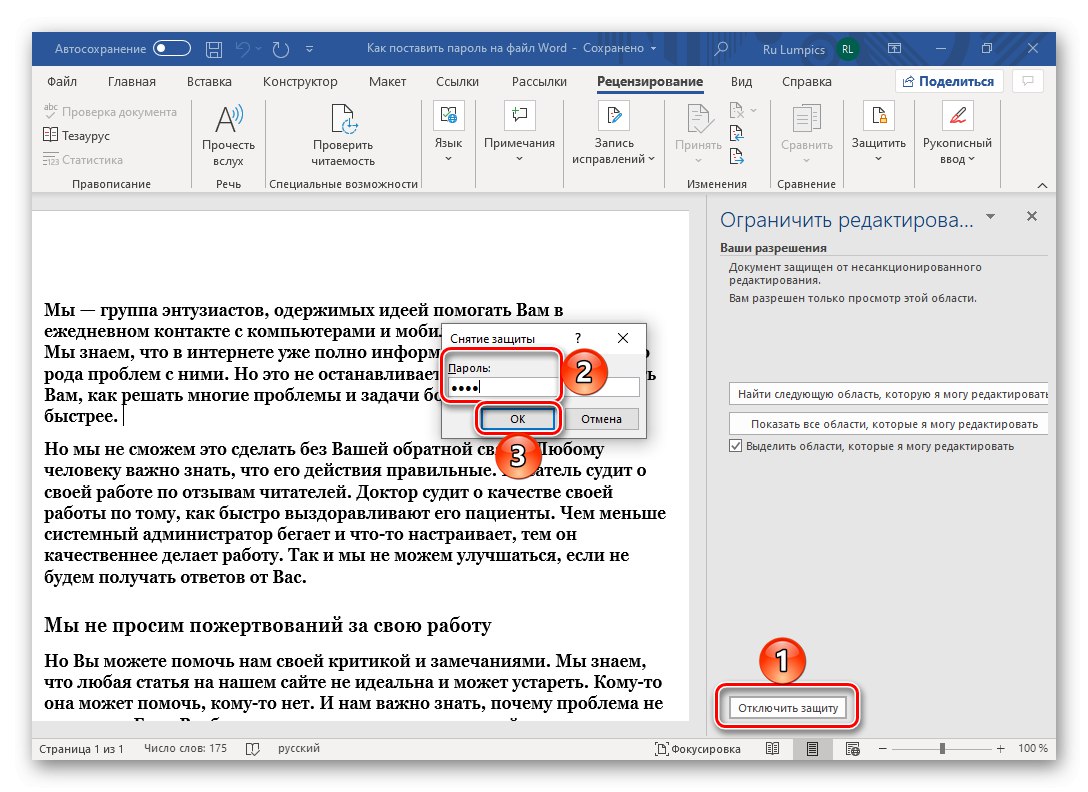The image size is (1088, 792).
Task: Select Сравнить documents tool
Action: [806, 132]
